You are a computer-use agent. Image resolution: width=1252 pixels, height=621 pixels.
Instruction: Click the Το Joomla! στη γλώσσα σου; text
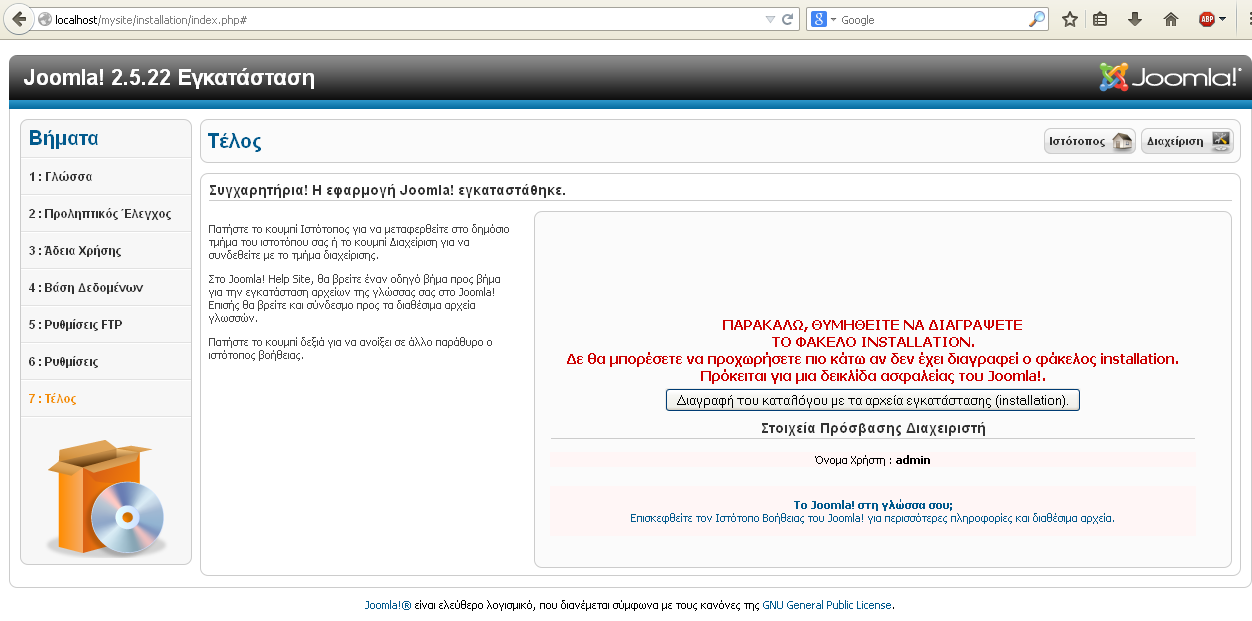(x=873, y=505)
